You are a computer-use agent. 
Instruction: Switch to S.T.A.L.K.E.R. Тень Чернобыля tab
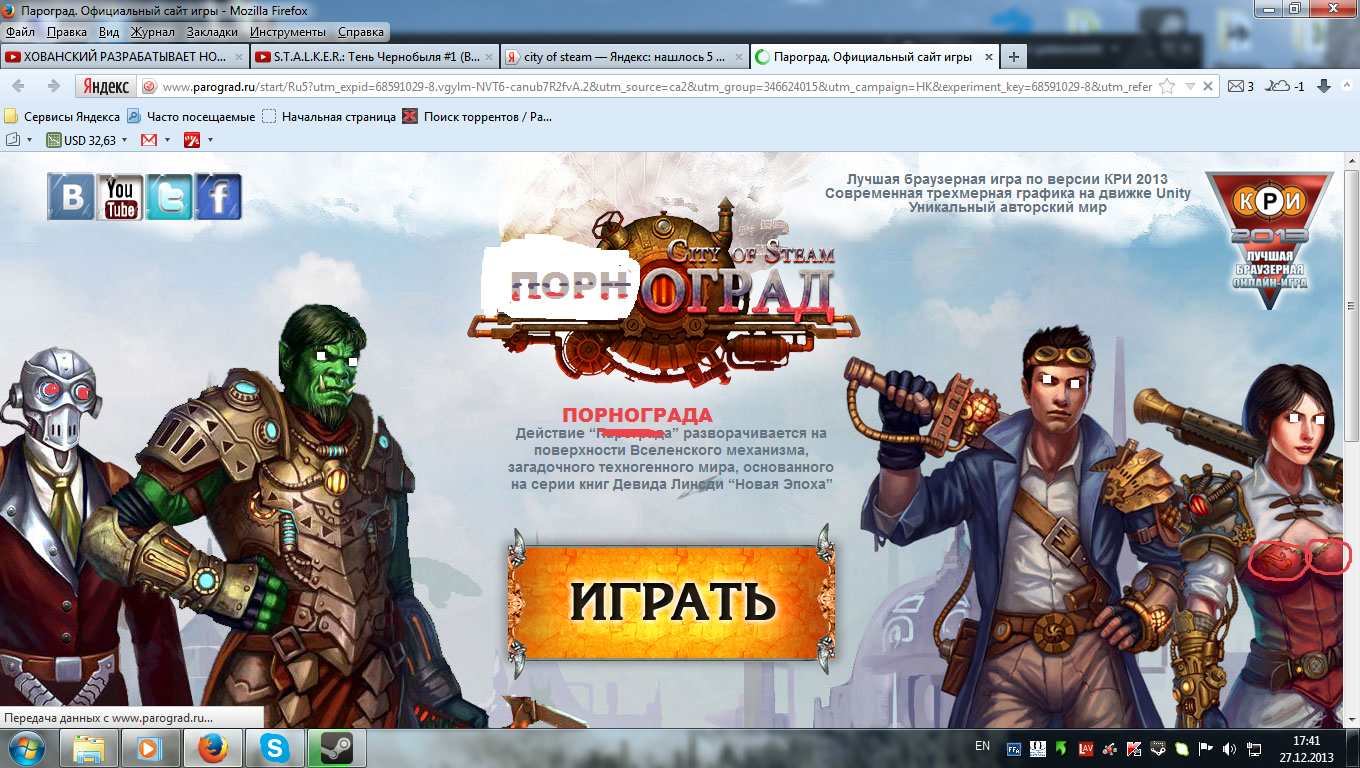373,57
